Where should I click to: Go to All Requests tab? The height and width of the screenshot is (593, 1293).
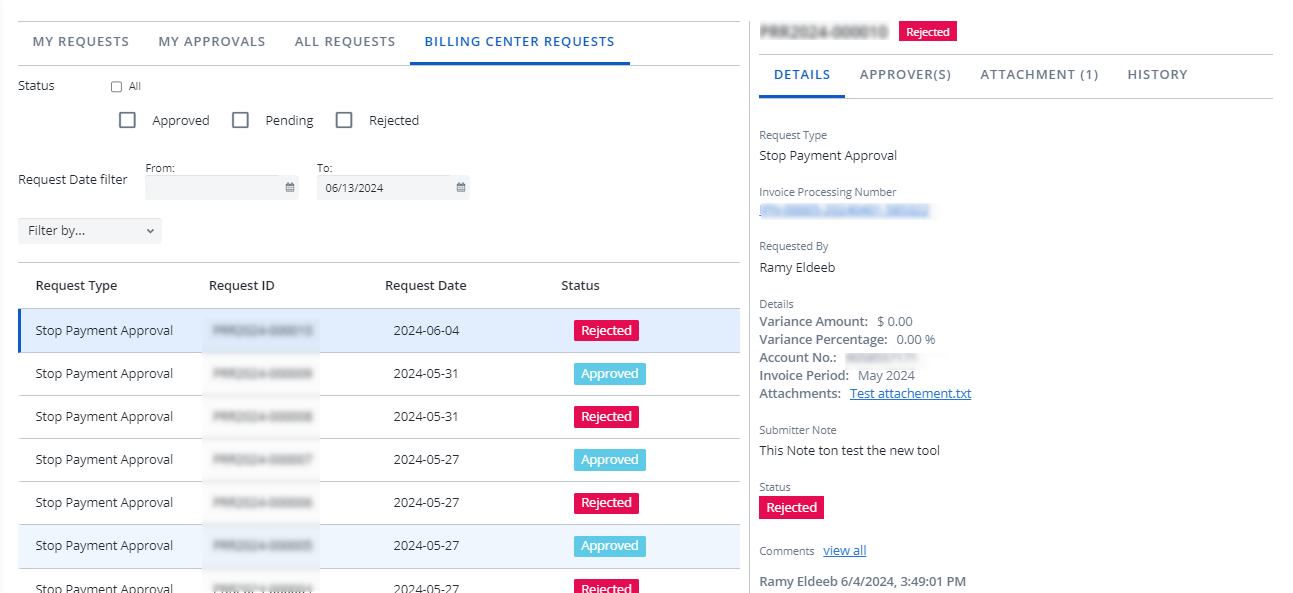click(x=345, y=42)
